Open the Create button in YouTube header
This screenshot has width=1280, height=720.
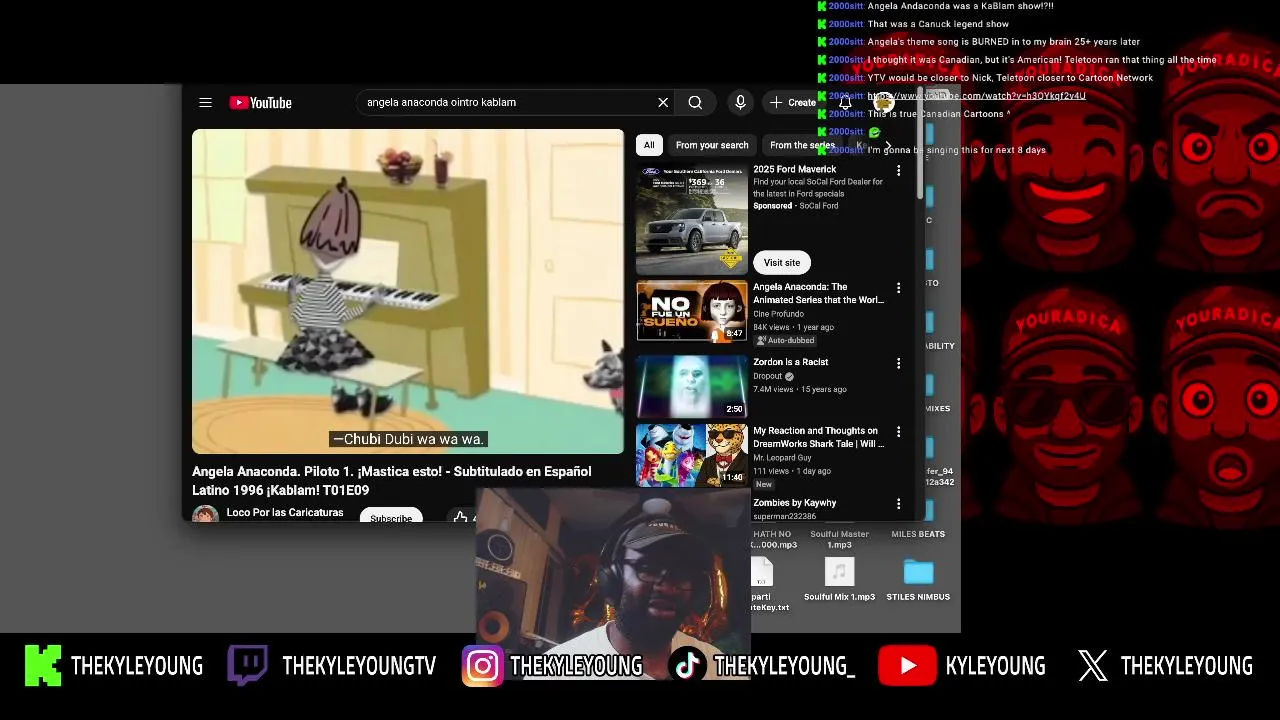coord(793,102)
